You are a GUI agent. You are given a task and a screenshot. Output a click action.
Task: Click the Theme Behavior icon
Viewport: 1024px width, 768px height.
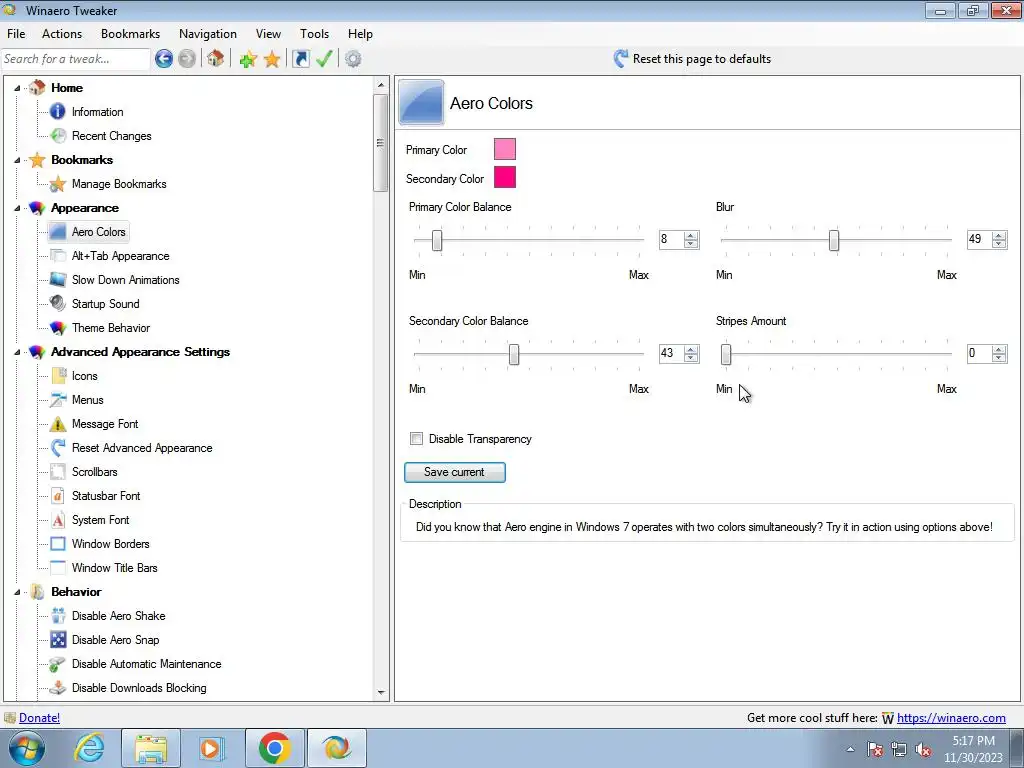coord(57,328)
